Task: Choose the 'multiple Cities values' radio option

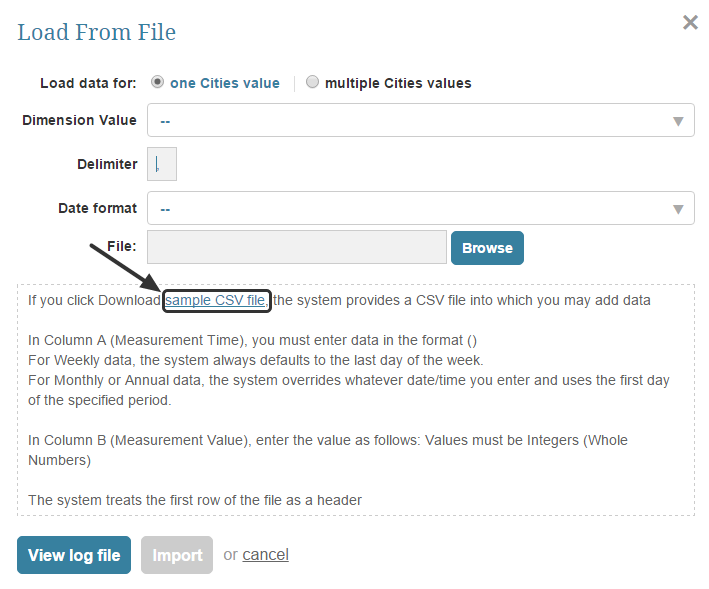Action: pos(313,83)
